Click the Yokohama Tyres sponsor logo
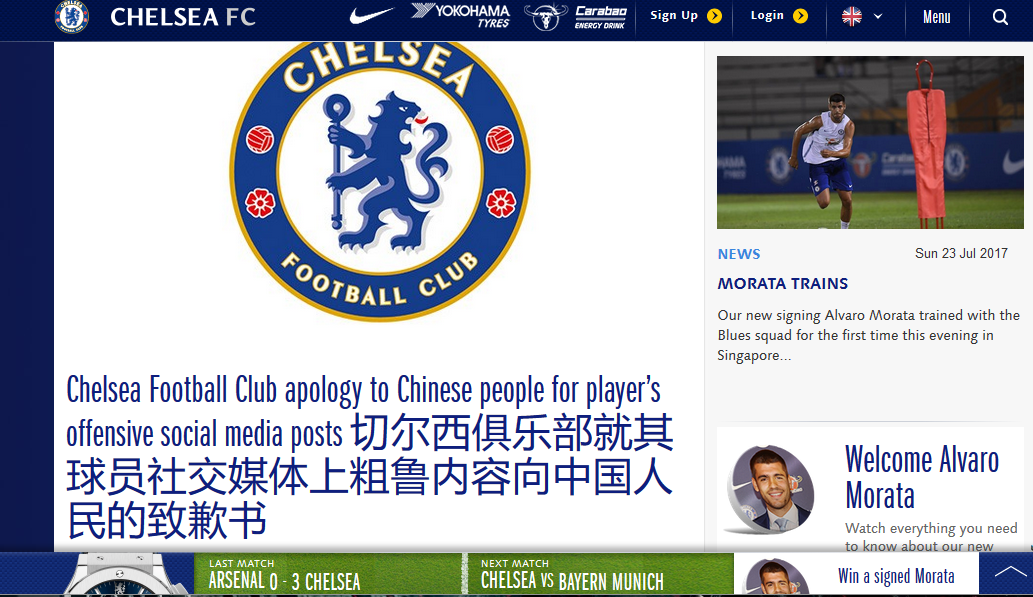The height and width of the screenshot is (597, 1033). [461, 15]
